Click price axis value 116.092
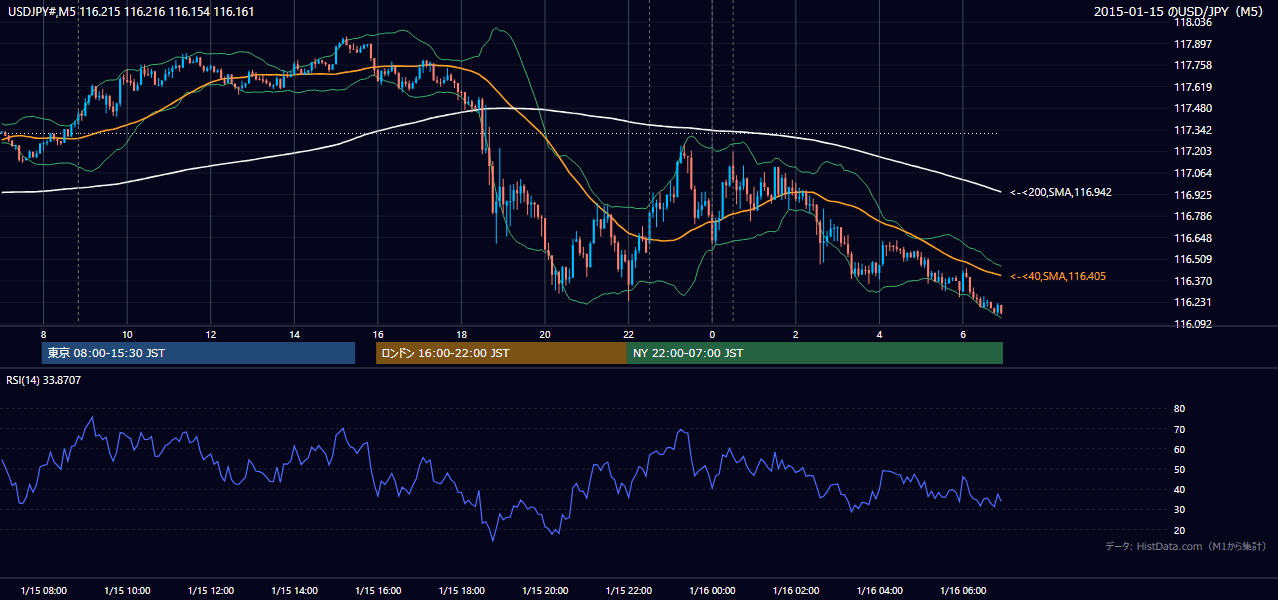 (x=1192, y=324)
